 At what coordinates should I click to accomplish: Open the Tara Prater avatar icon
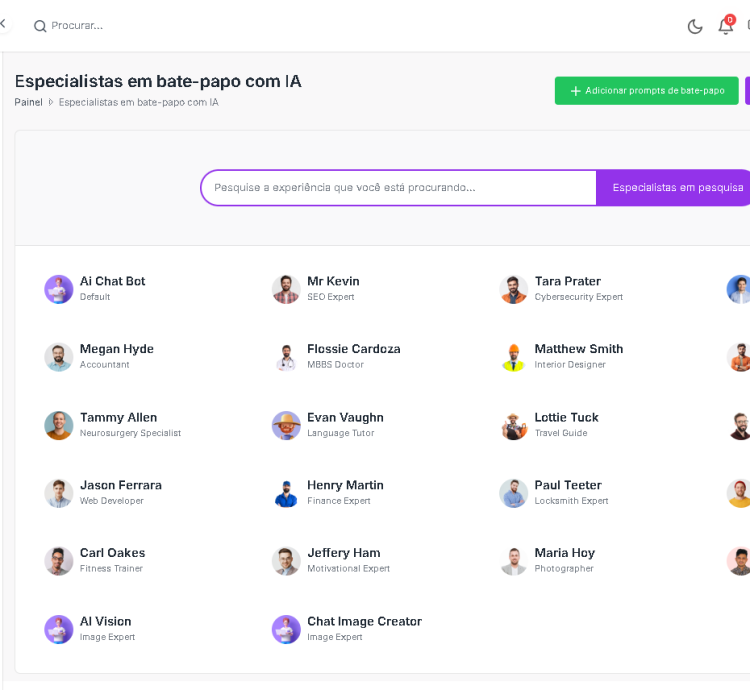[514, 289]
